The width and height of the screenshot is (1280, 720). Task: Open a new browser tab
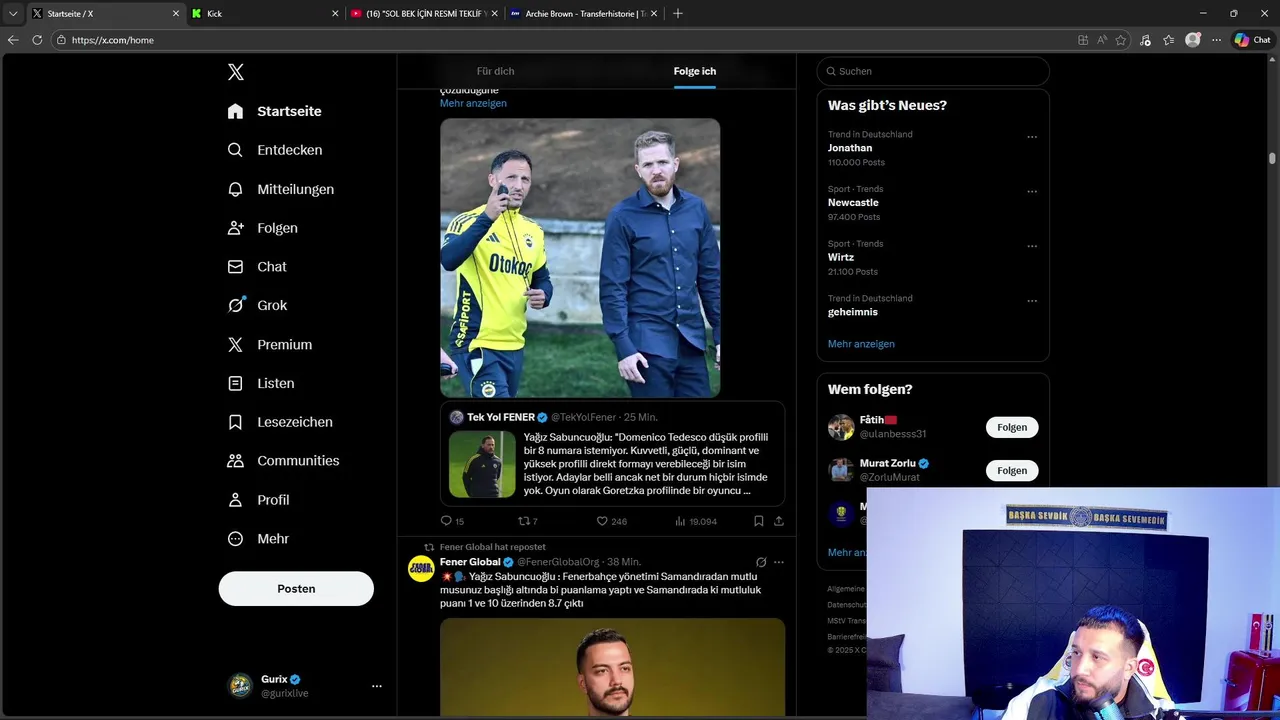[x=678, y=13]
